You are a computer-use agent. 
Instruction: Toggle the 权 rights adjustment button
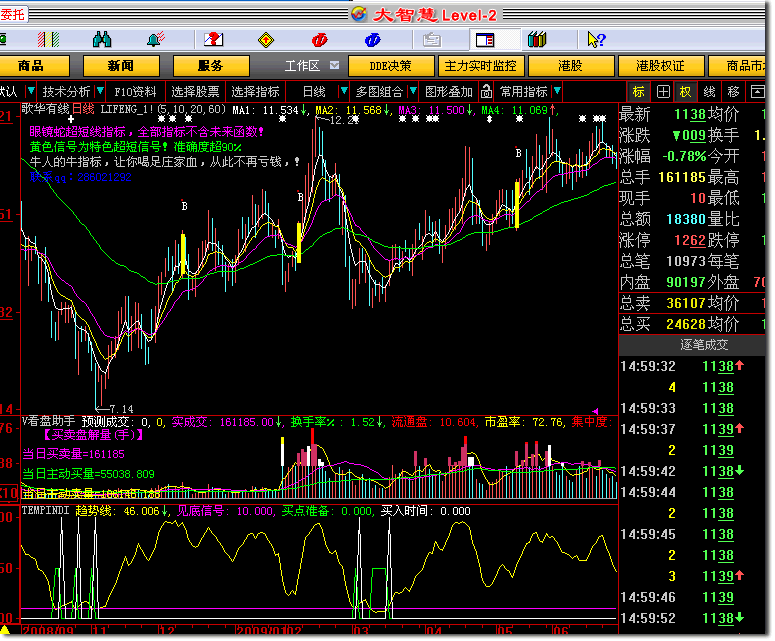[686, 91]
